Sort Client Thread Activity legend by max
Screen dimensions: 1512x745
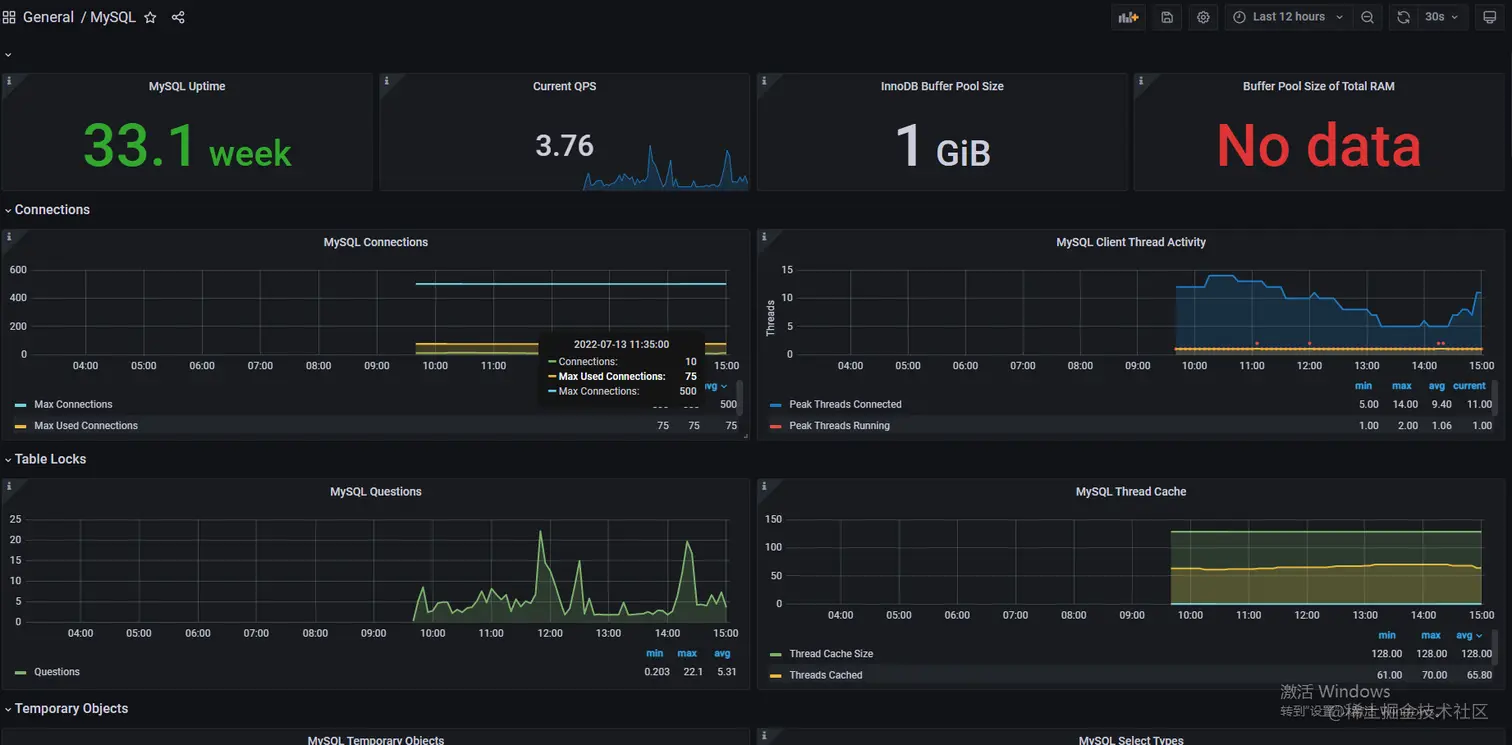pyautogui.click(x=1402, y=385)
